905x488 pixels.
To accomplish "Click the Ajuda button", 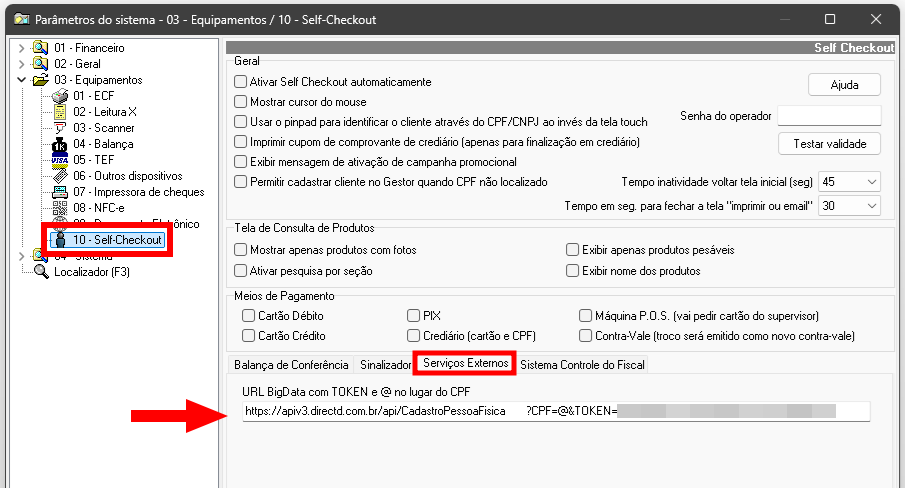I will (x=844, y=85).
